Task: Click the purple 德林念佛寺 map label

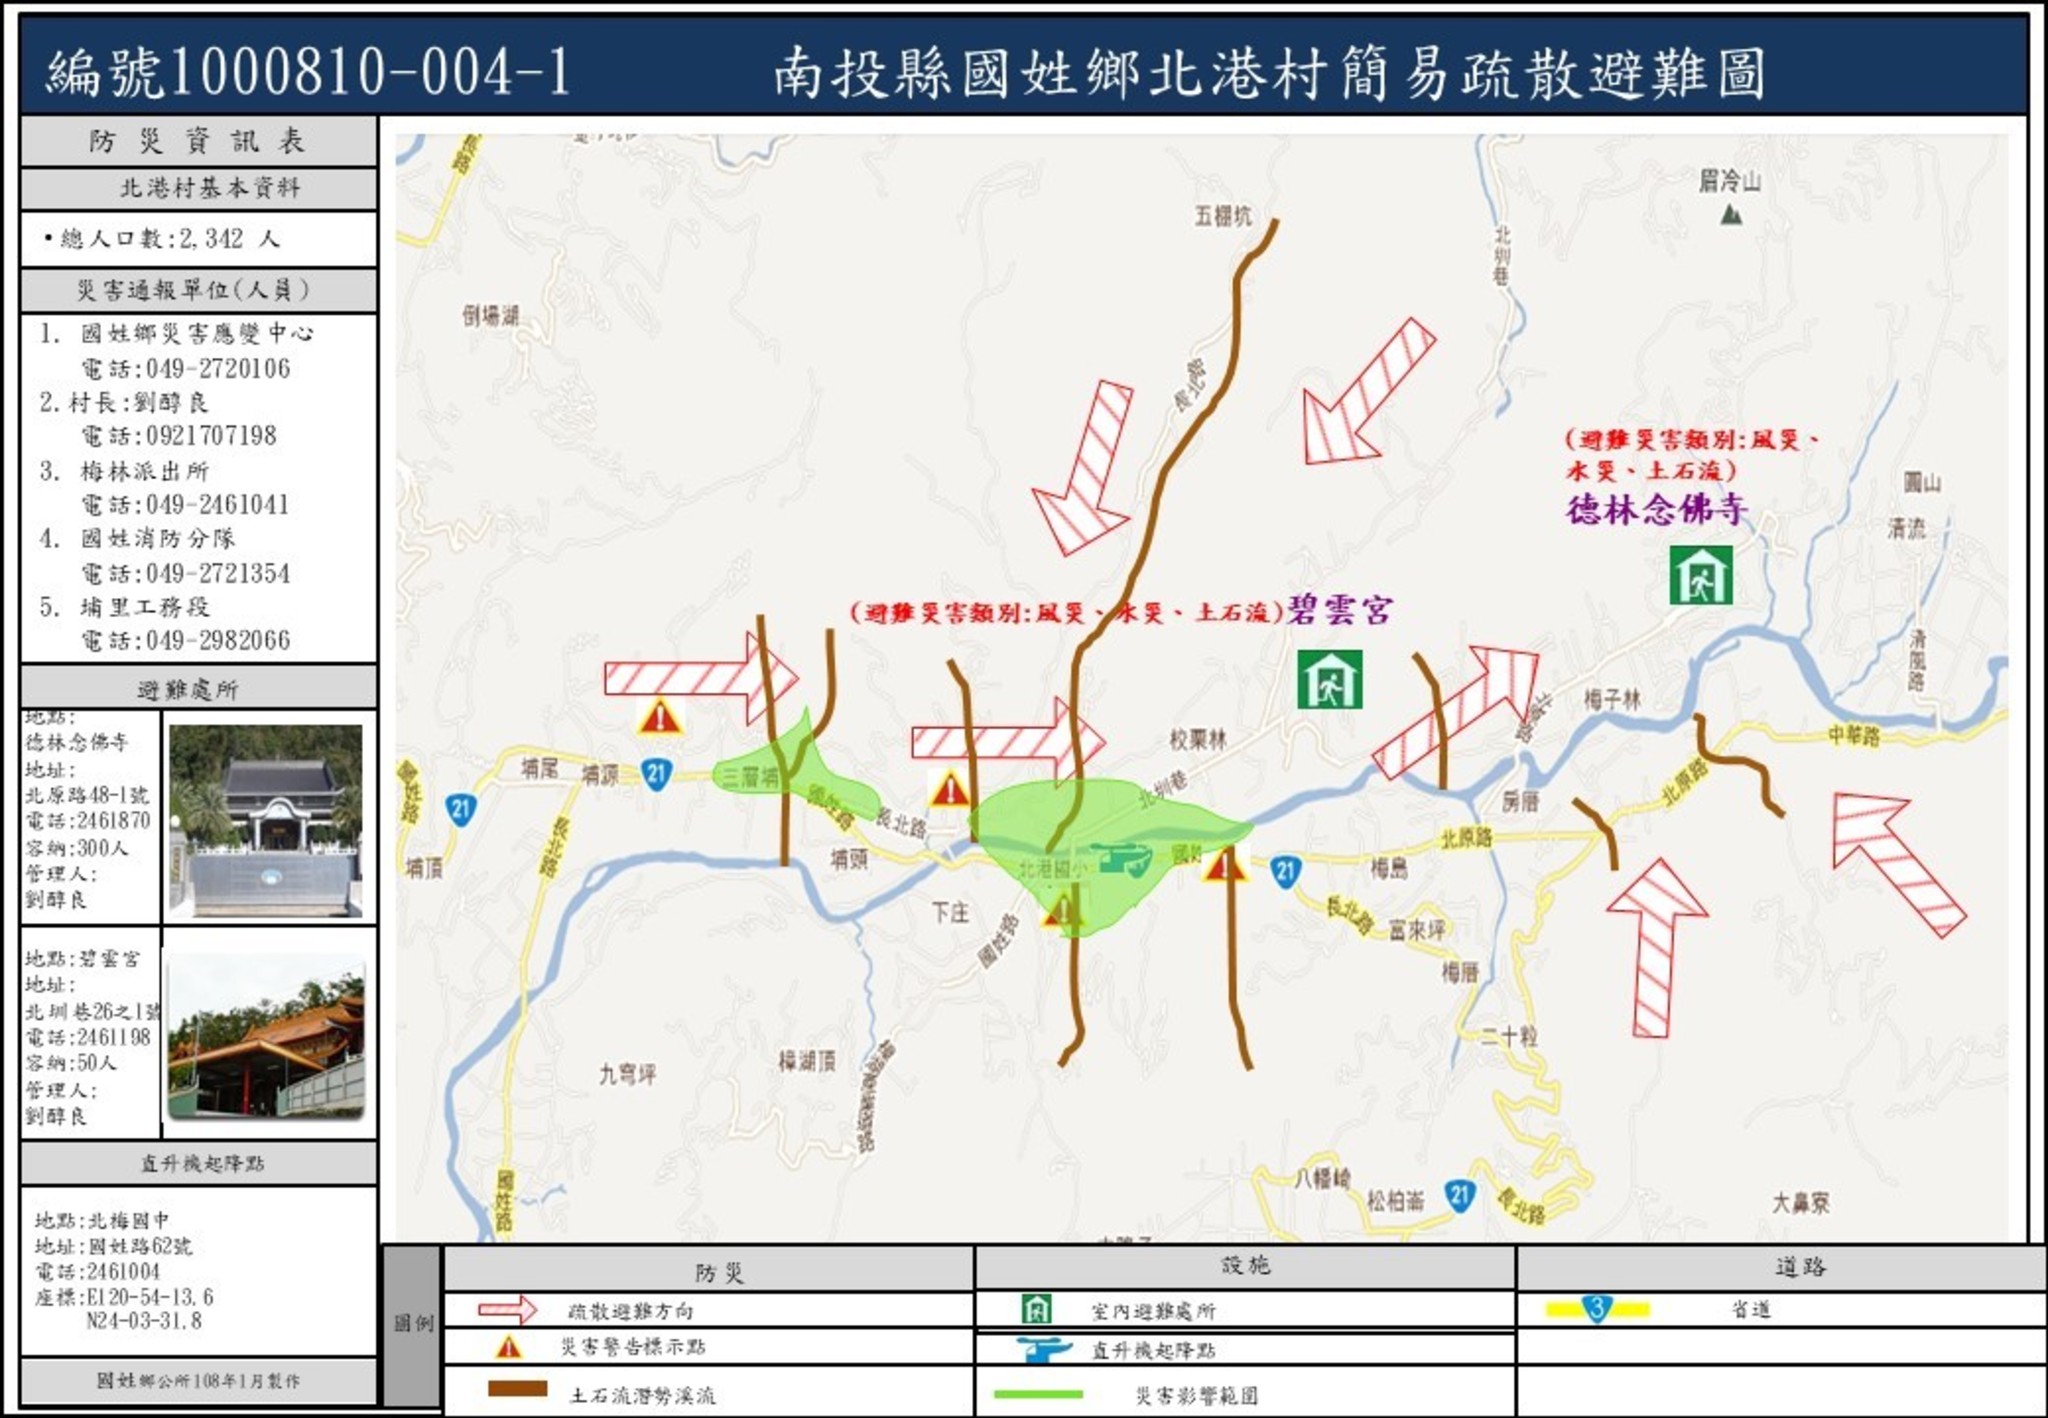Action: coord(1656,510)
